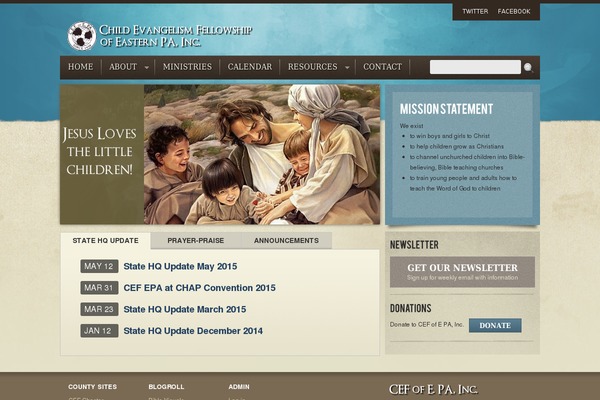
Task: Select the State HQ Update tab
Action: pos(106,241)
